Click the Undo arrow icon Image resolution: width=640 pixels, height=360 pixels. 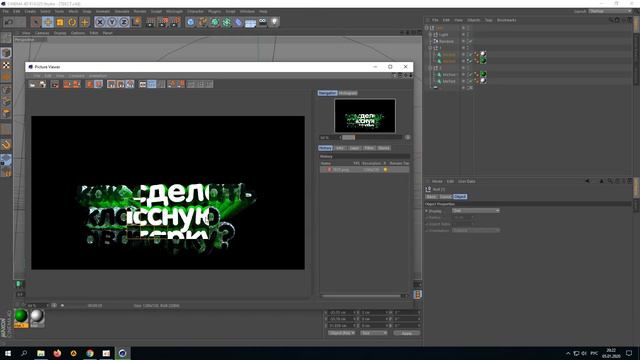click(9, 22)
